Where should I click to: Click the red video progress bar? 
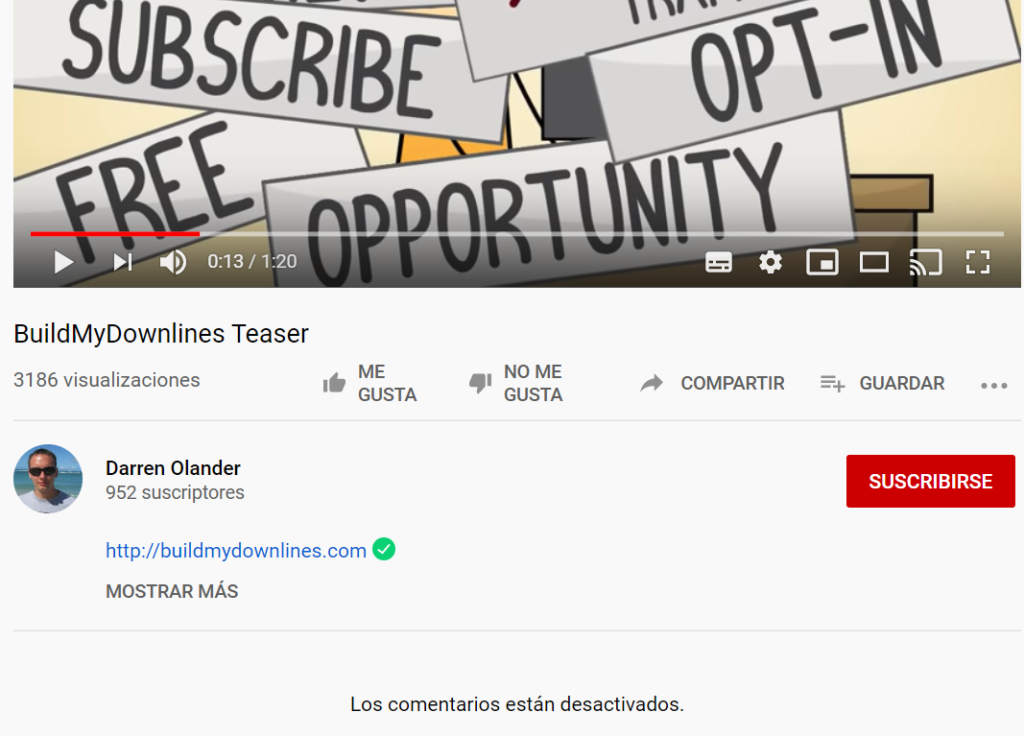(115, 233)
